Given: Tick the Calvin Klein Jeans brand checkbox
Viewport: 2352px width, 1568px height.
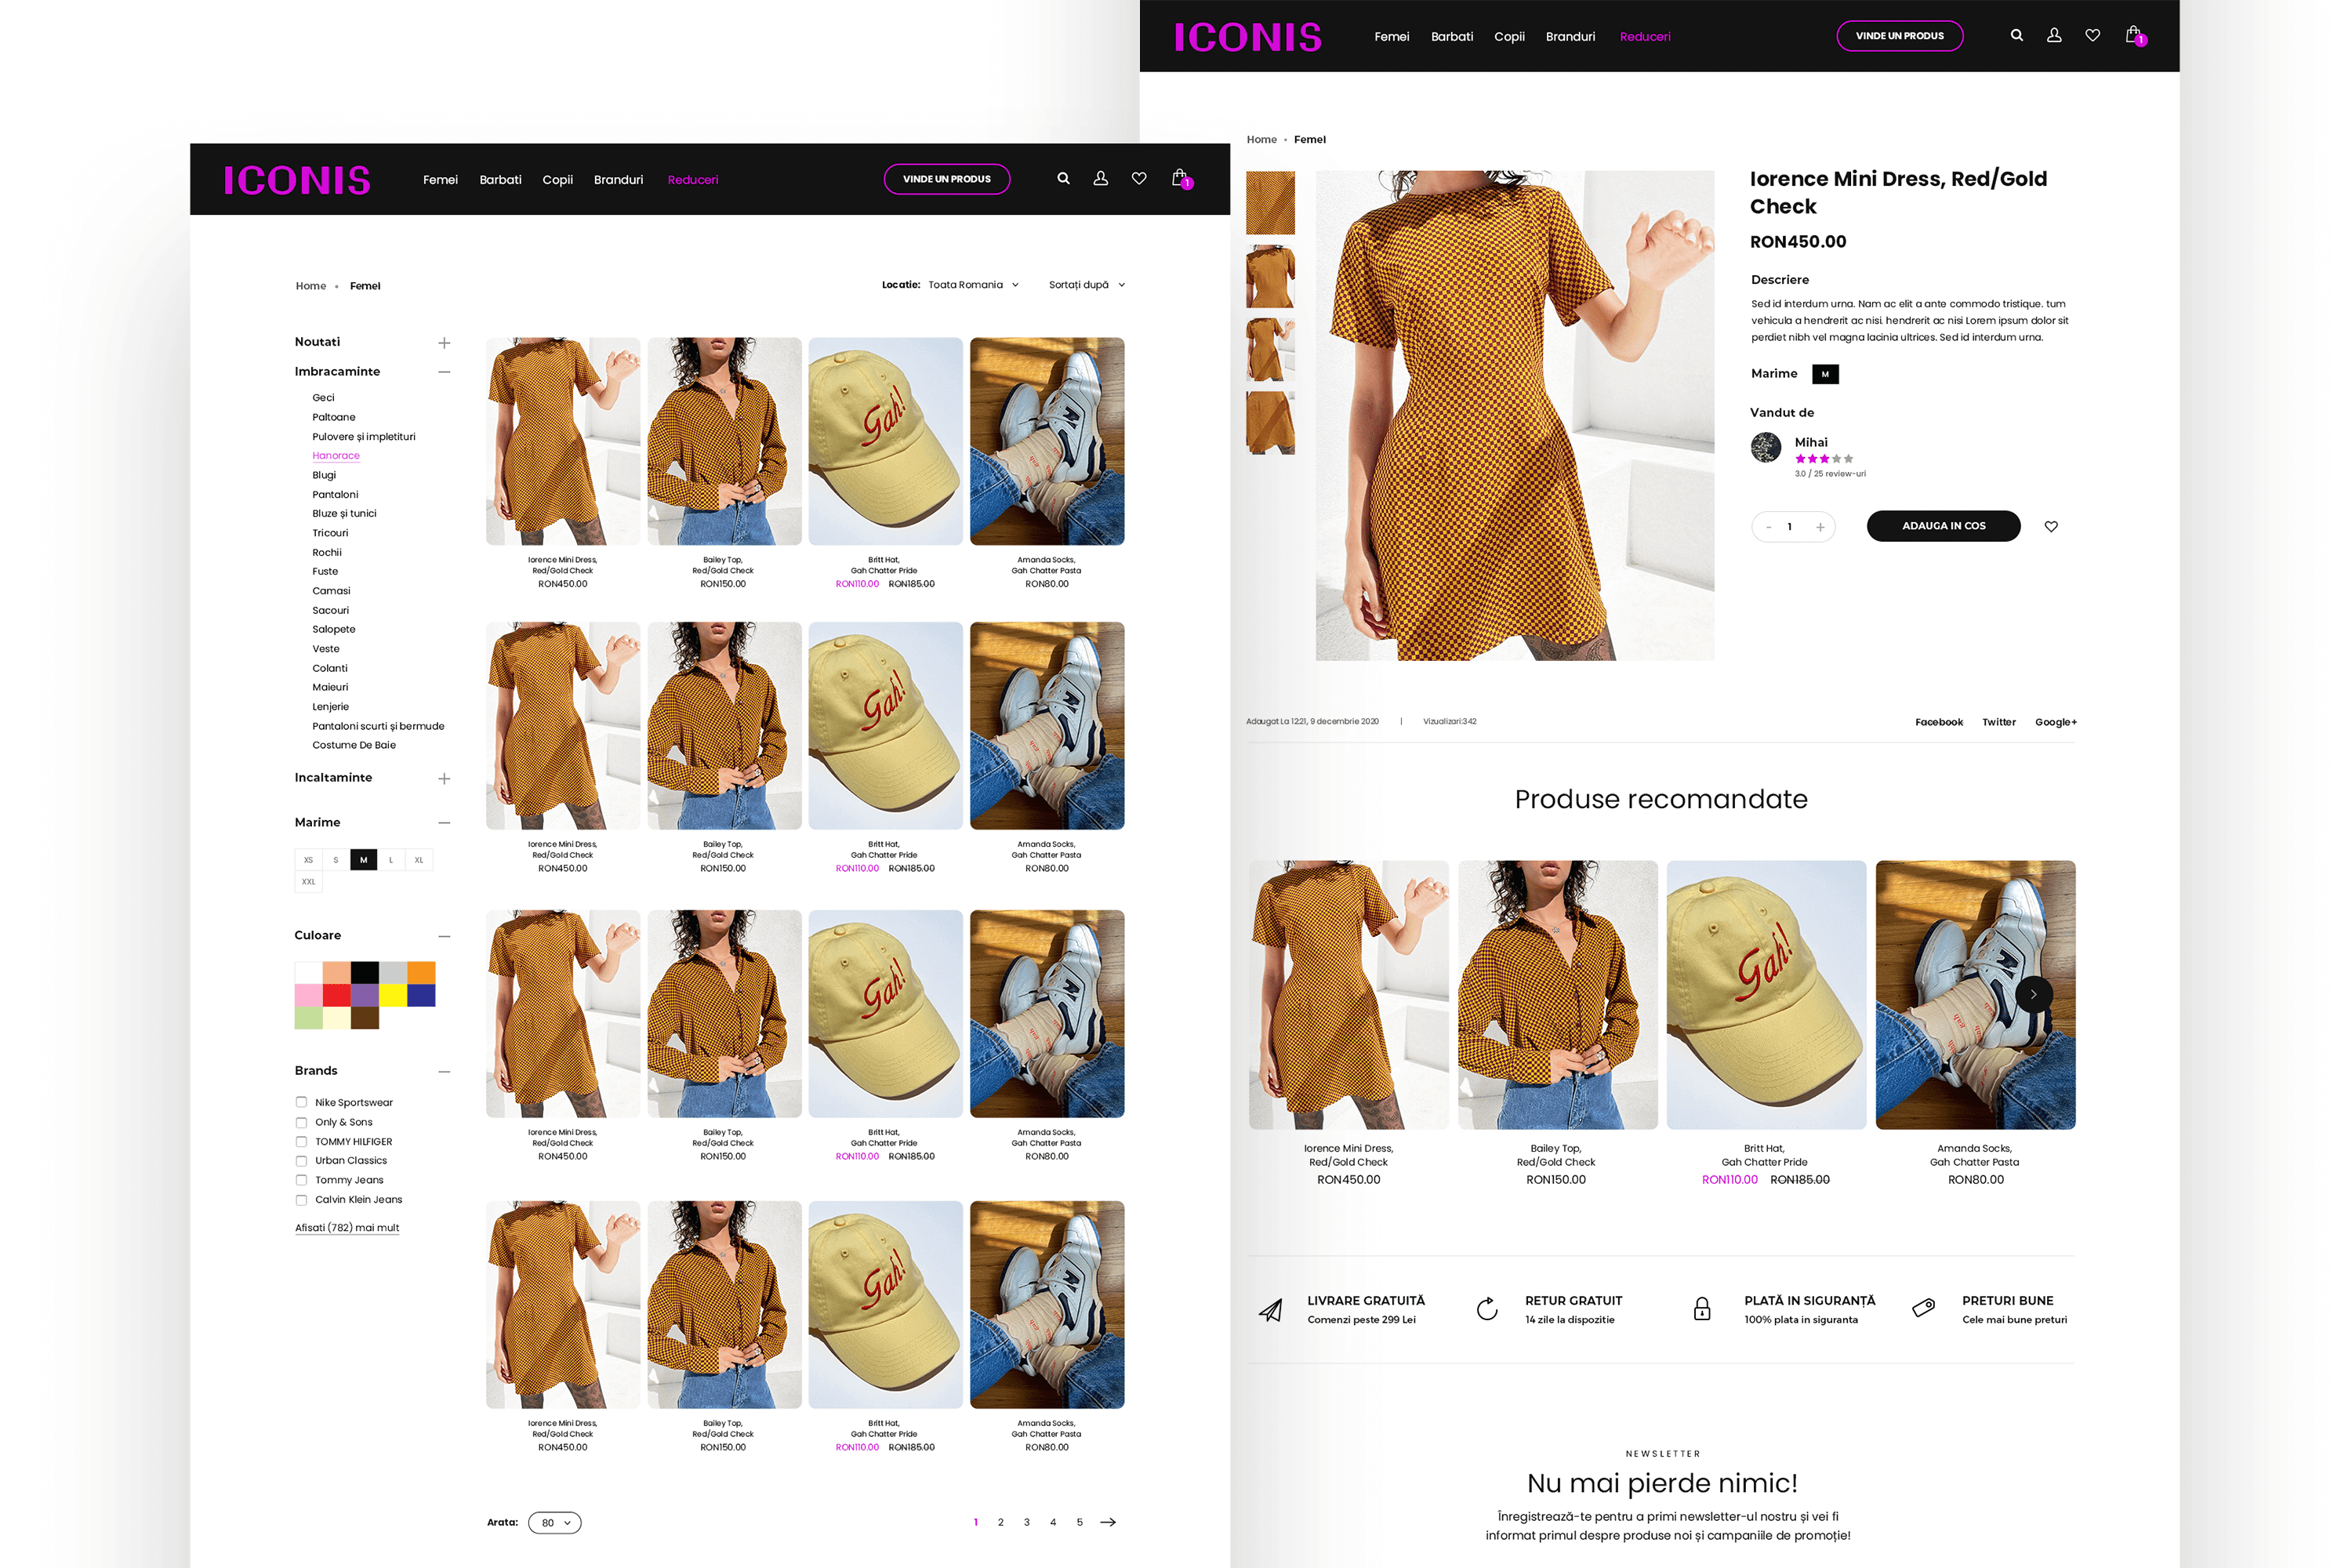Looking at the screenshot, I should tap(301, 1200).
